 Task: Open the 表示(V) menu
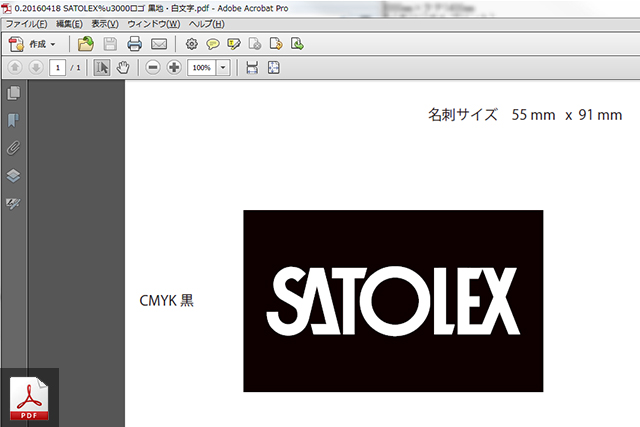point(105,24)
